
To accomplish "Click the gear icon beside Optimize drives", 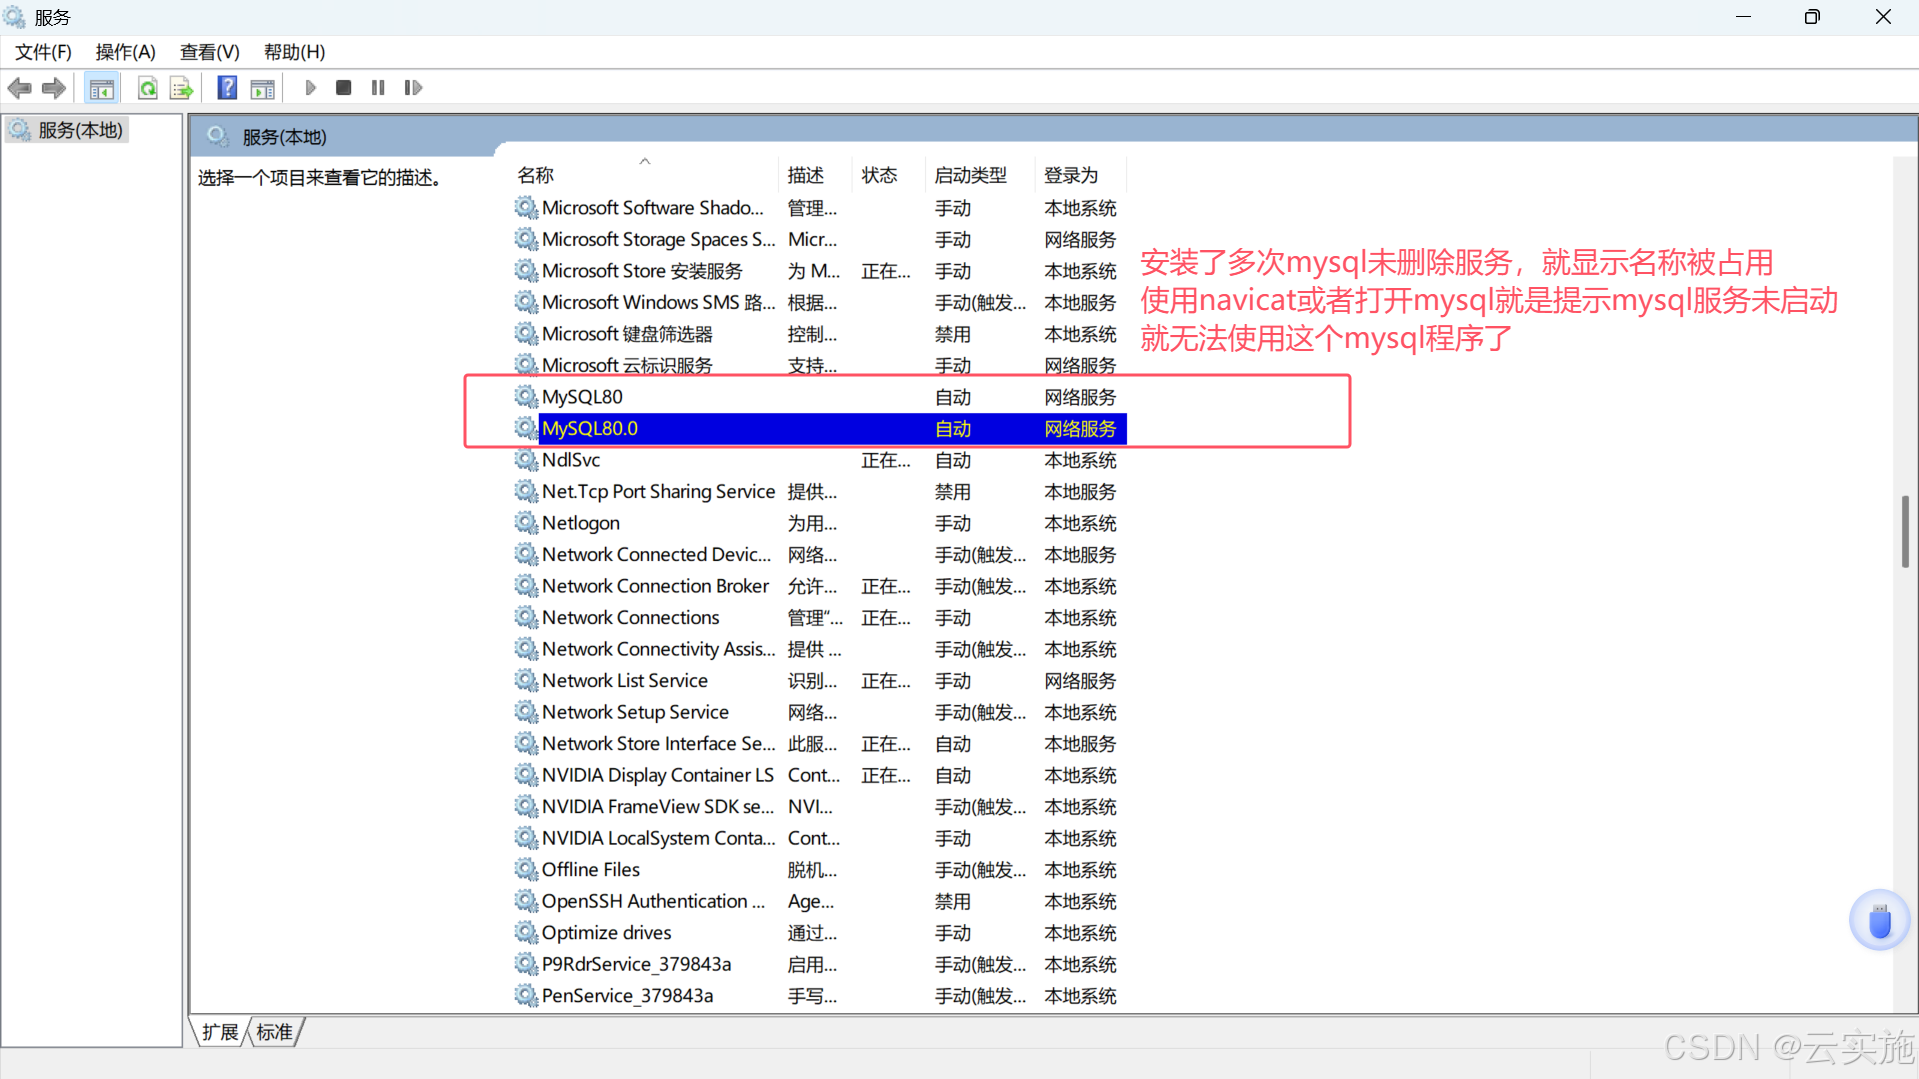I will click(526, 932).
